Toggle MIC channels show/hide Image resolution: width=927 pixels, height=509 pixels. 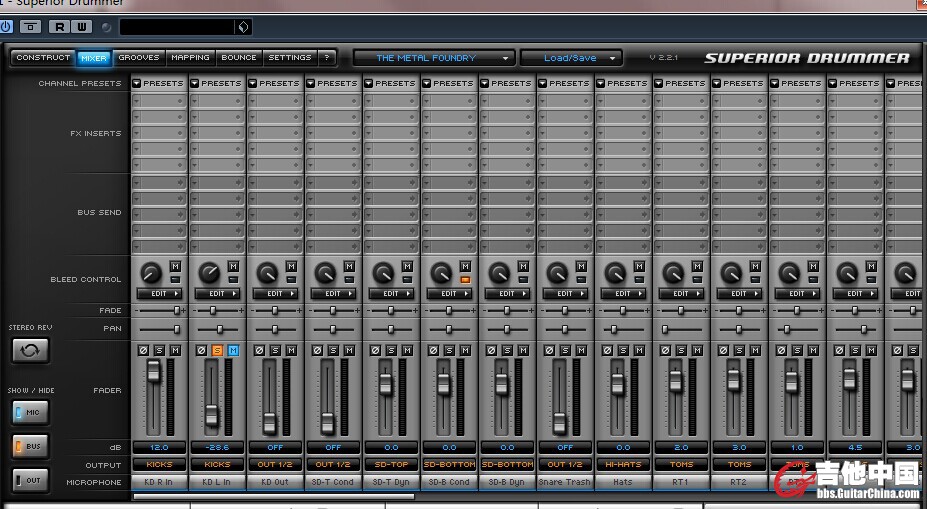(30, 412)
